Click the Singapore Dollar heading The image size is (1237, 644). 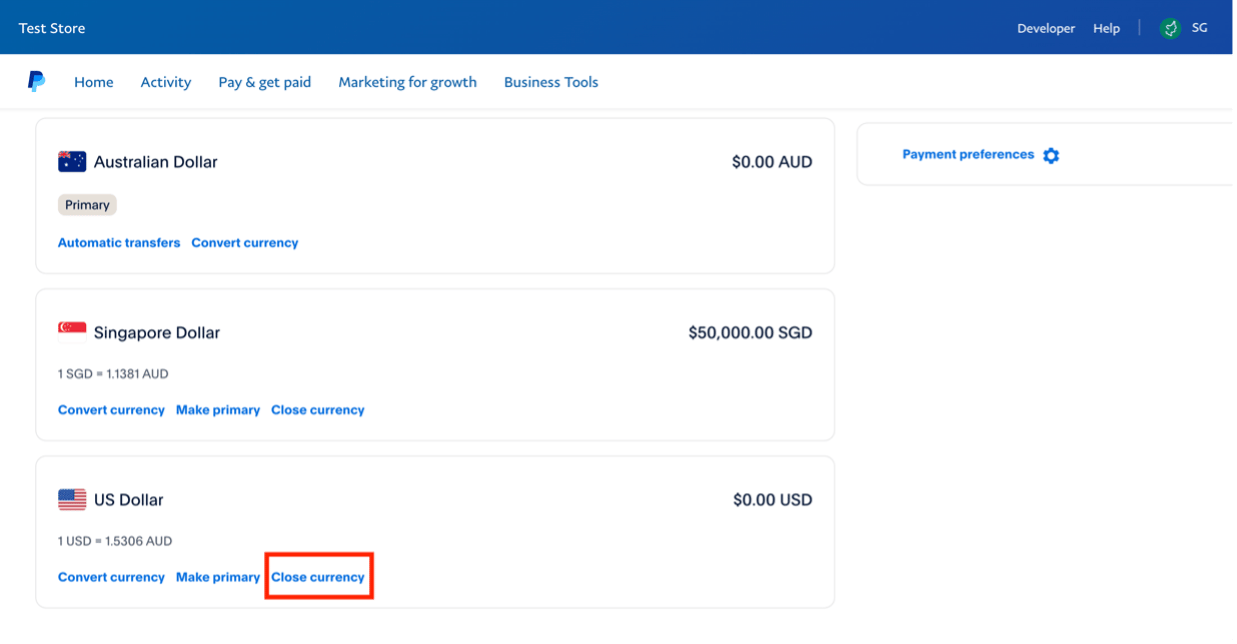tap(157, 333)
